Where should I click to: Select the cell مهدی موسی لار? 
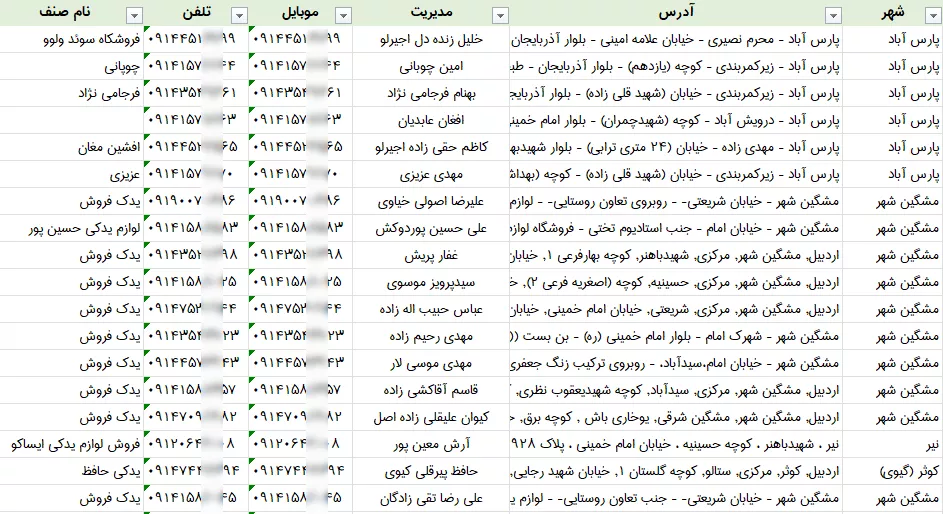click(x=431, y=364)
